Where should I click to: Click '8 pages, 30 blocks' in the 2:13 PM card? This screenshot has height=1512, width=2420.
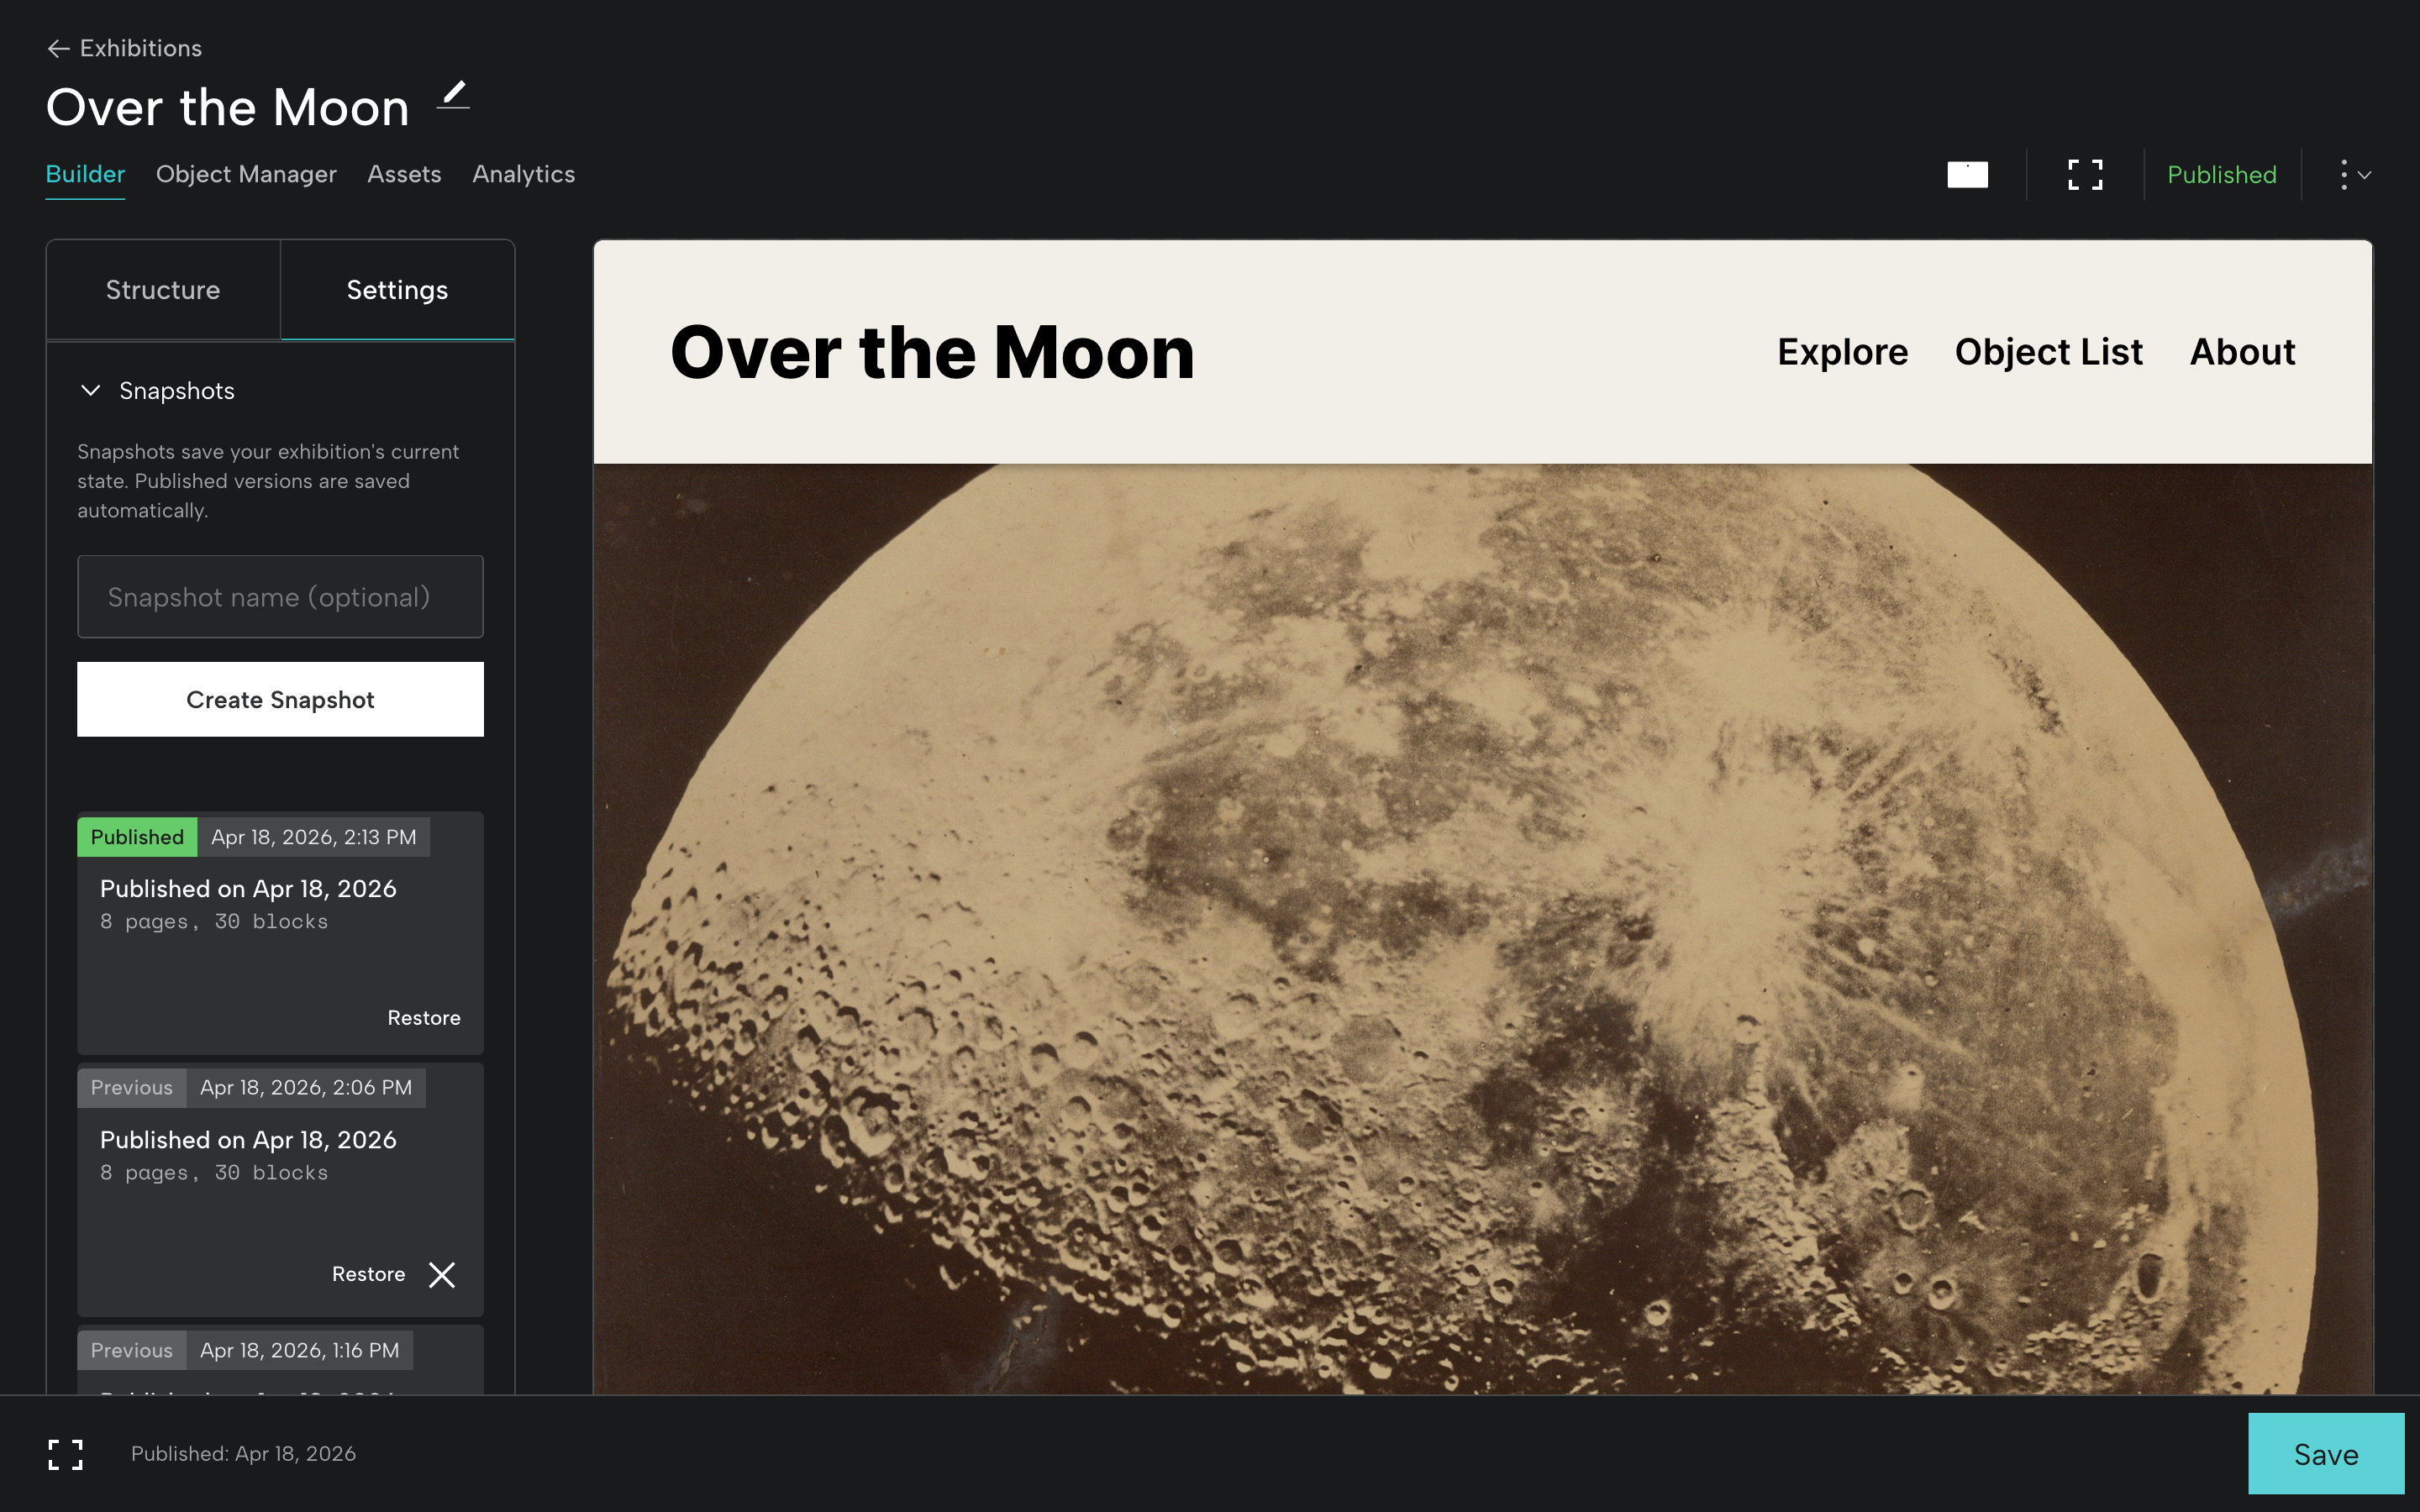214,921
